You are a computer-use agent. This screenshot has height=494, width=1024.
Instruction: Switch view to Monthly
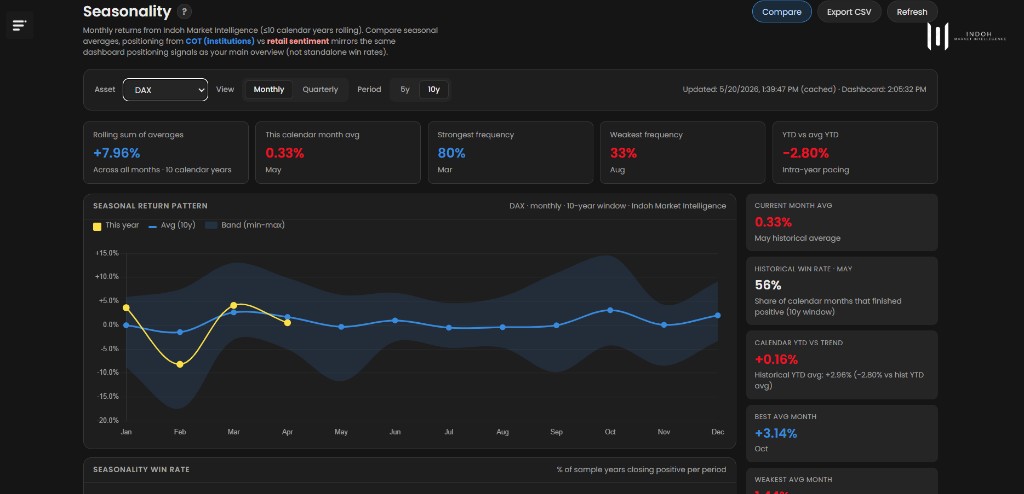(269, 90)
